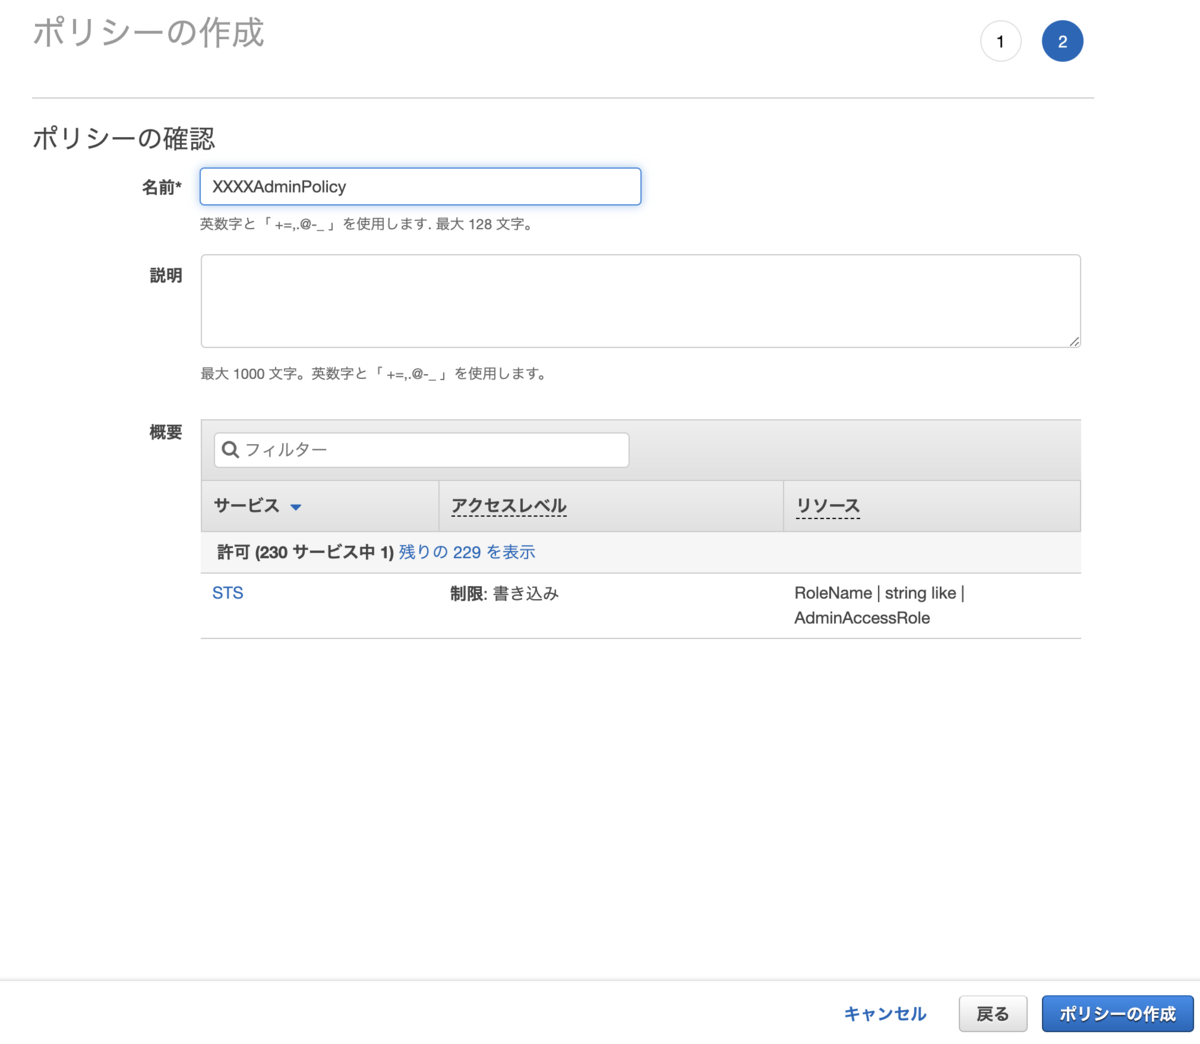The image size is (1200, 1044).
Task: Sort services using the サービス header triangle
Action: click(295, 507)
